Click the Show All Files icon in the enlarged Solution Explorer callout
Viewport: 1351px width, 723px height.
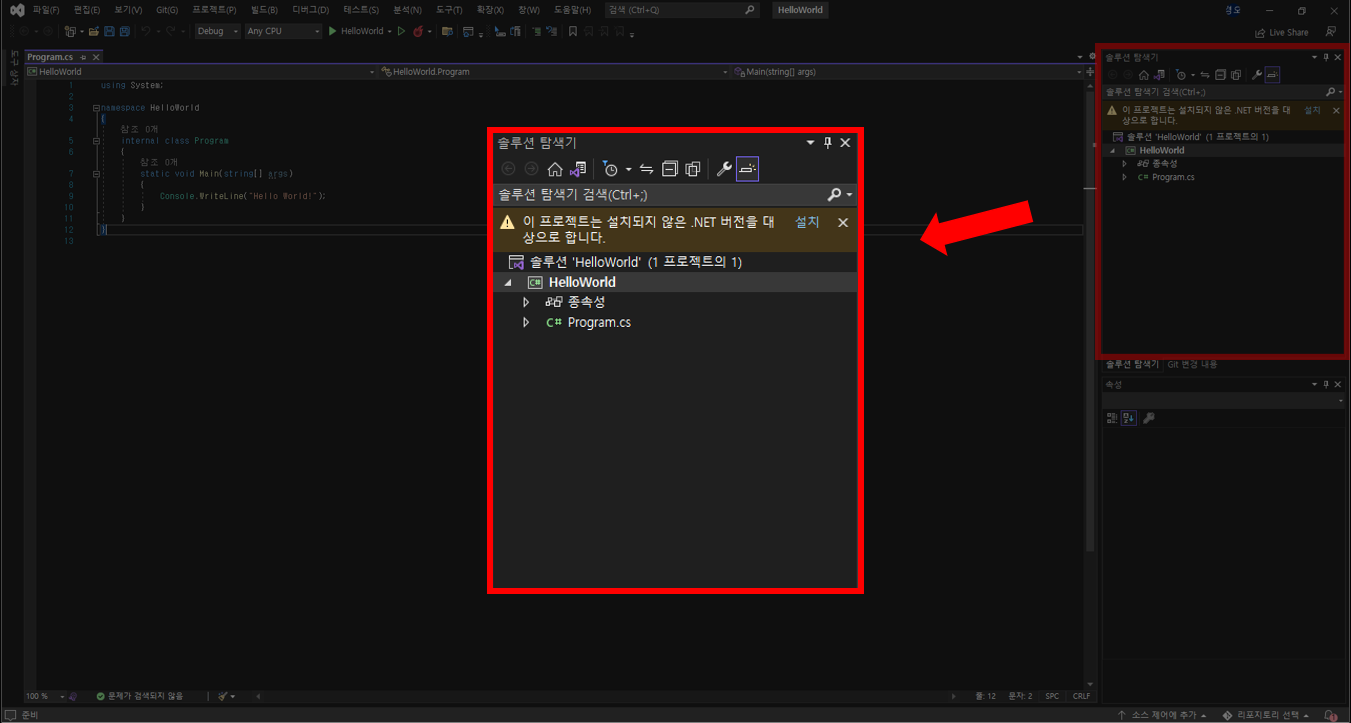click(x=692, y=169)
